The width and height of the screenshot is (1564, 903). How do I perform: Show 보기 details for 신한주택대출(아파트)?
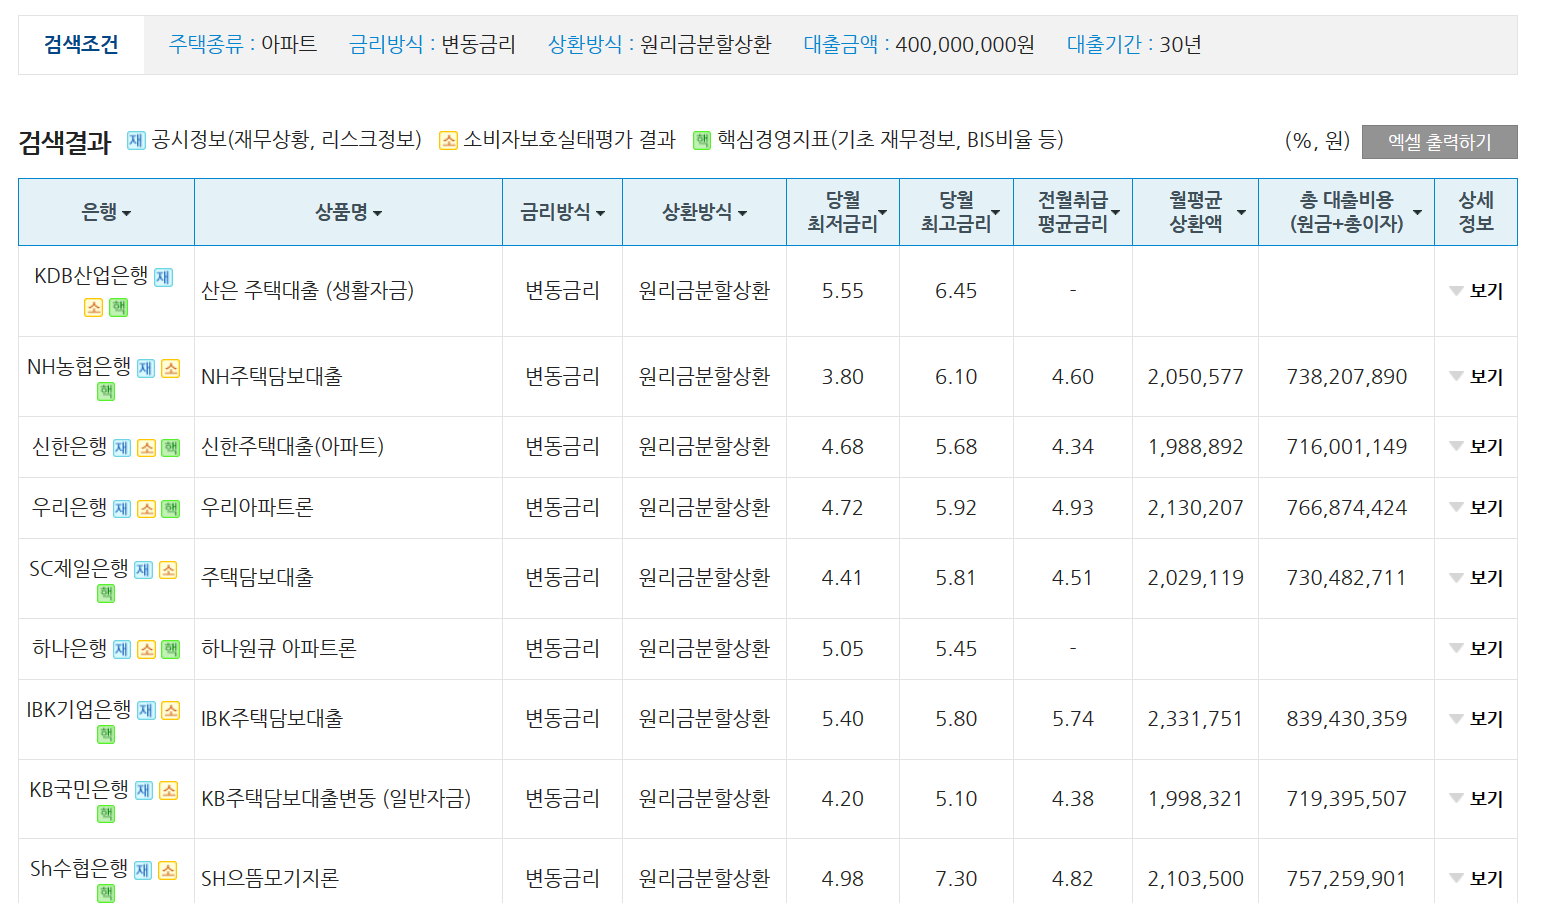click(1476, 447)
